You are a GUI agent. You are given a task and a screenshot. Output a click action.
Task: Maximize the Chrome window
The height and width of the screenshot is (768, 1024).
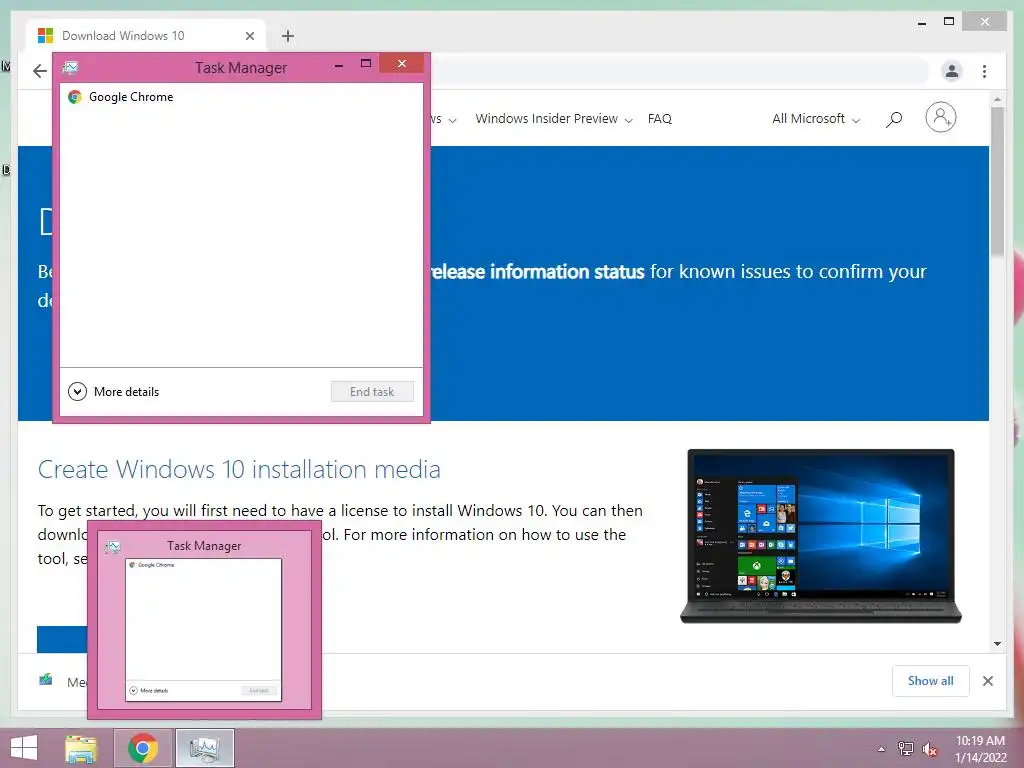pos(950,22)
